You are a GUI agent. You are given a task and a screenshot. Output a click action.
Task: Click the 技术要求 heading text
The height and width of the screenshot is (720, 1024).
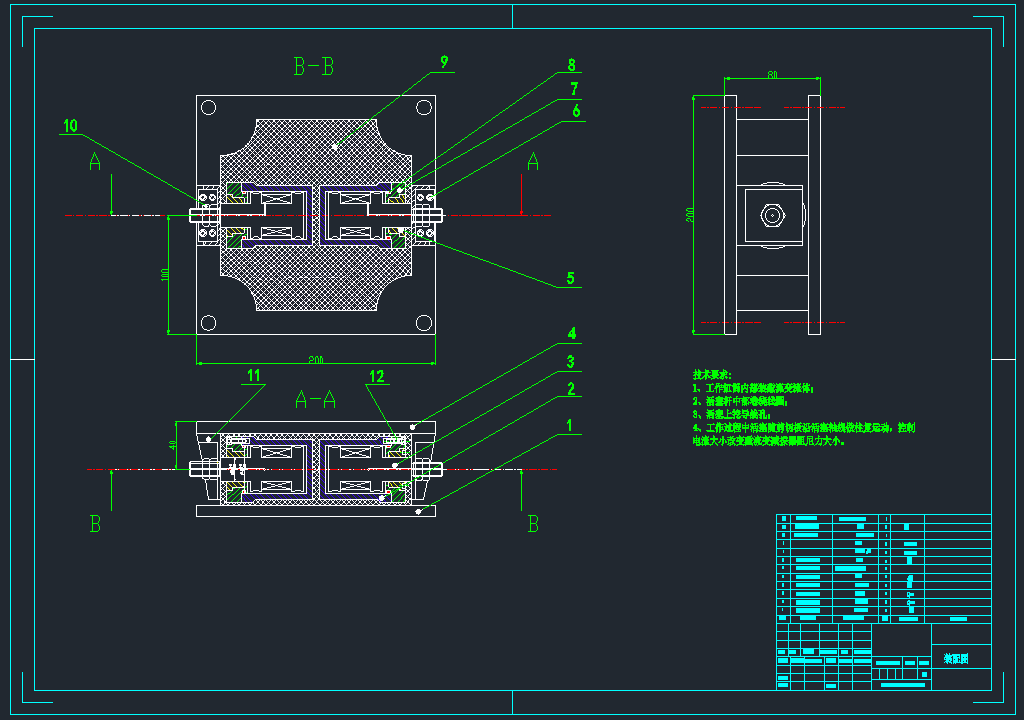click(x=712, y=374)
